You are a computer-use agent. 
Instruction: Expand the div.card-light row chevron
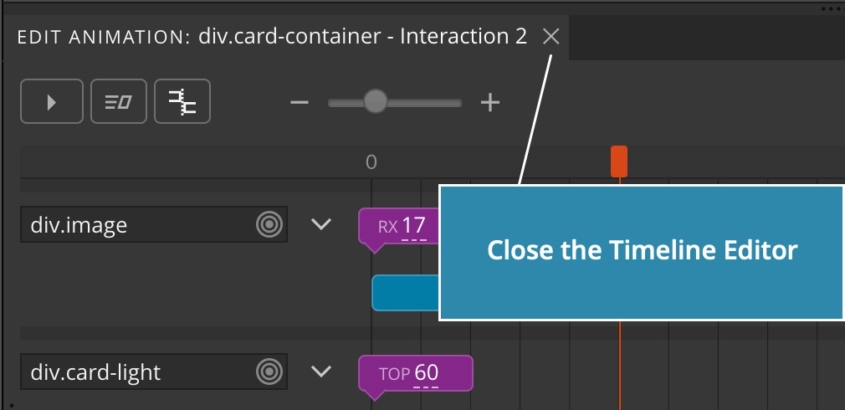[x=321, y=371]
